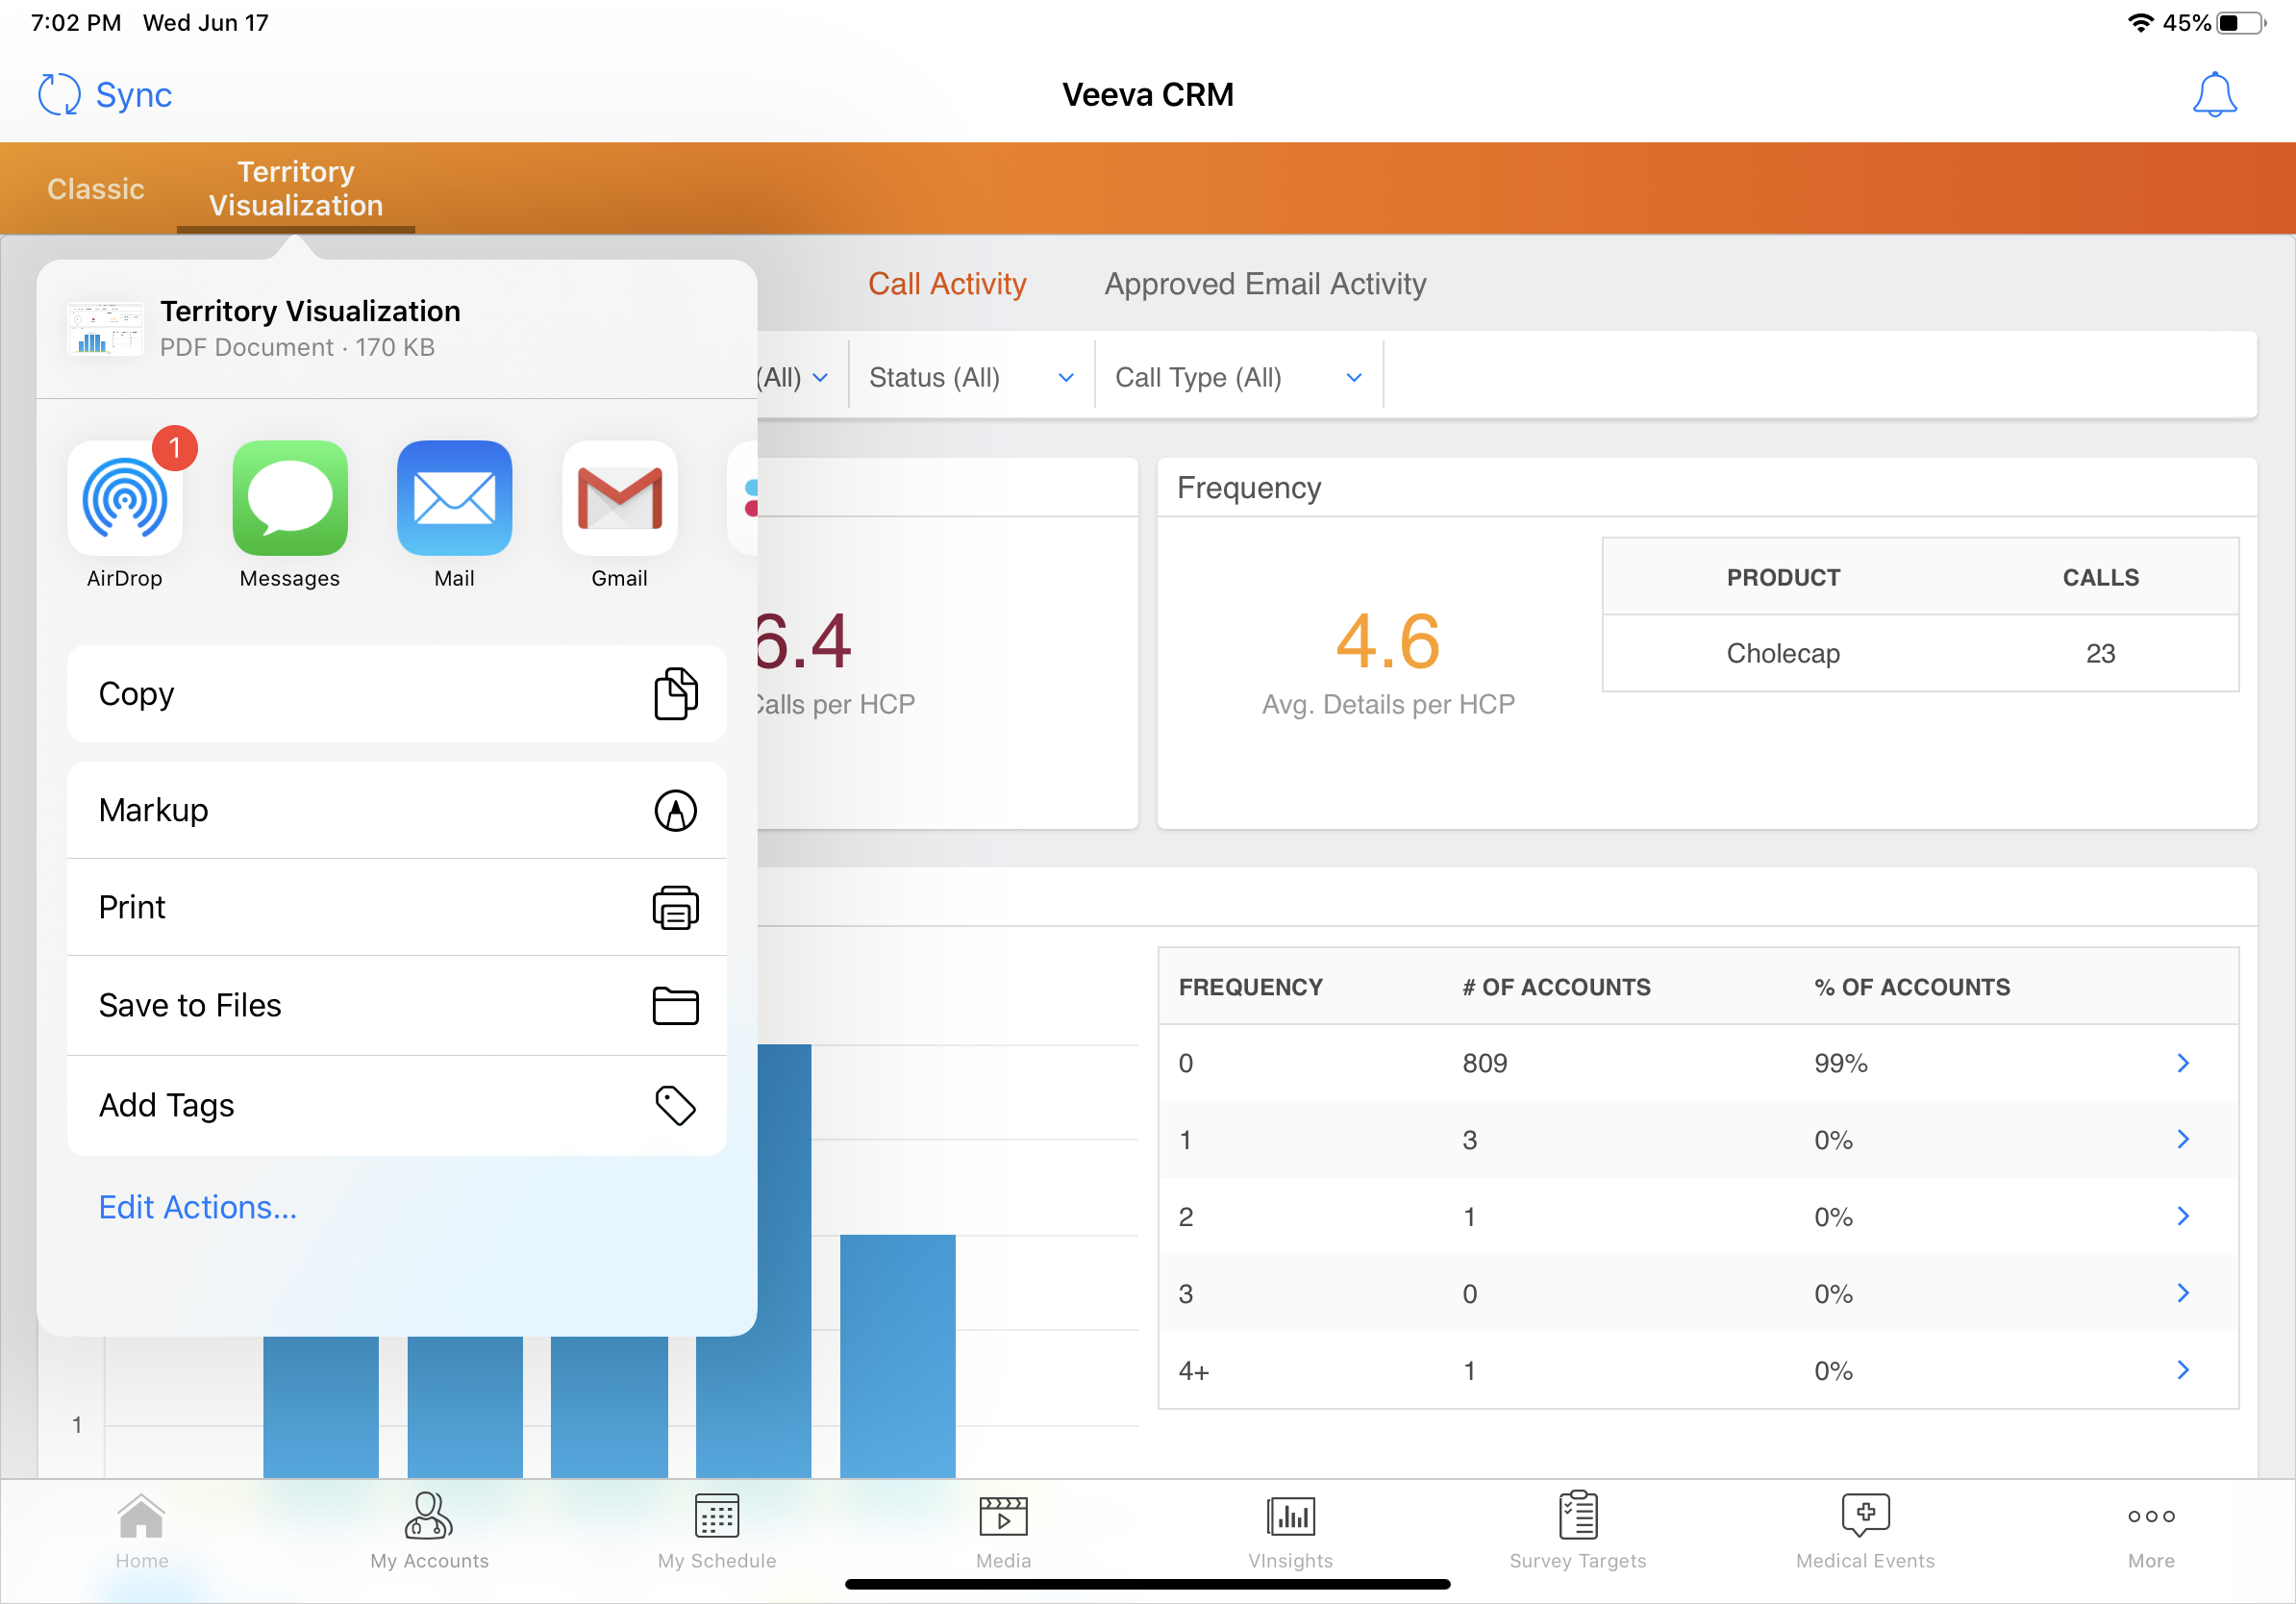Screen dimensions: 2296x1604
Task: Tap the Edit Actions link
Action: pos(197,1207)
